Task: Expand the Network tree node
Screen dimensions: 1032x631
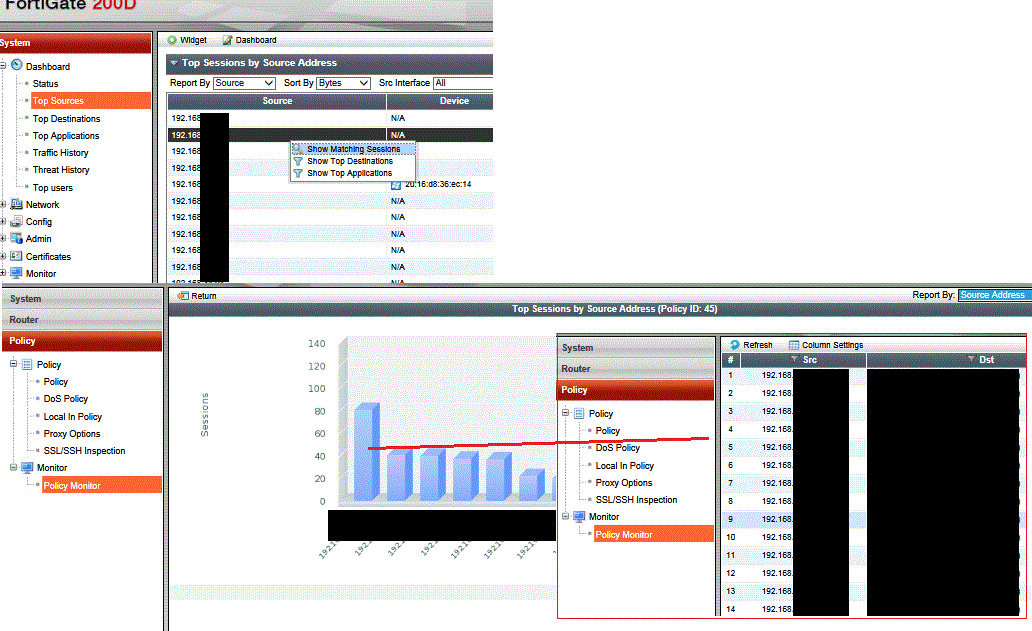Action: click(3, 205)
